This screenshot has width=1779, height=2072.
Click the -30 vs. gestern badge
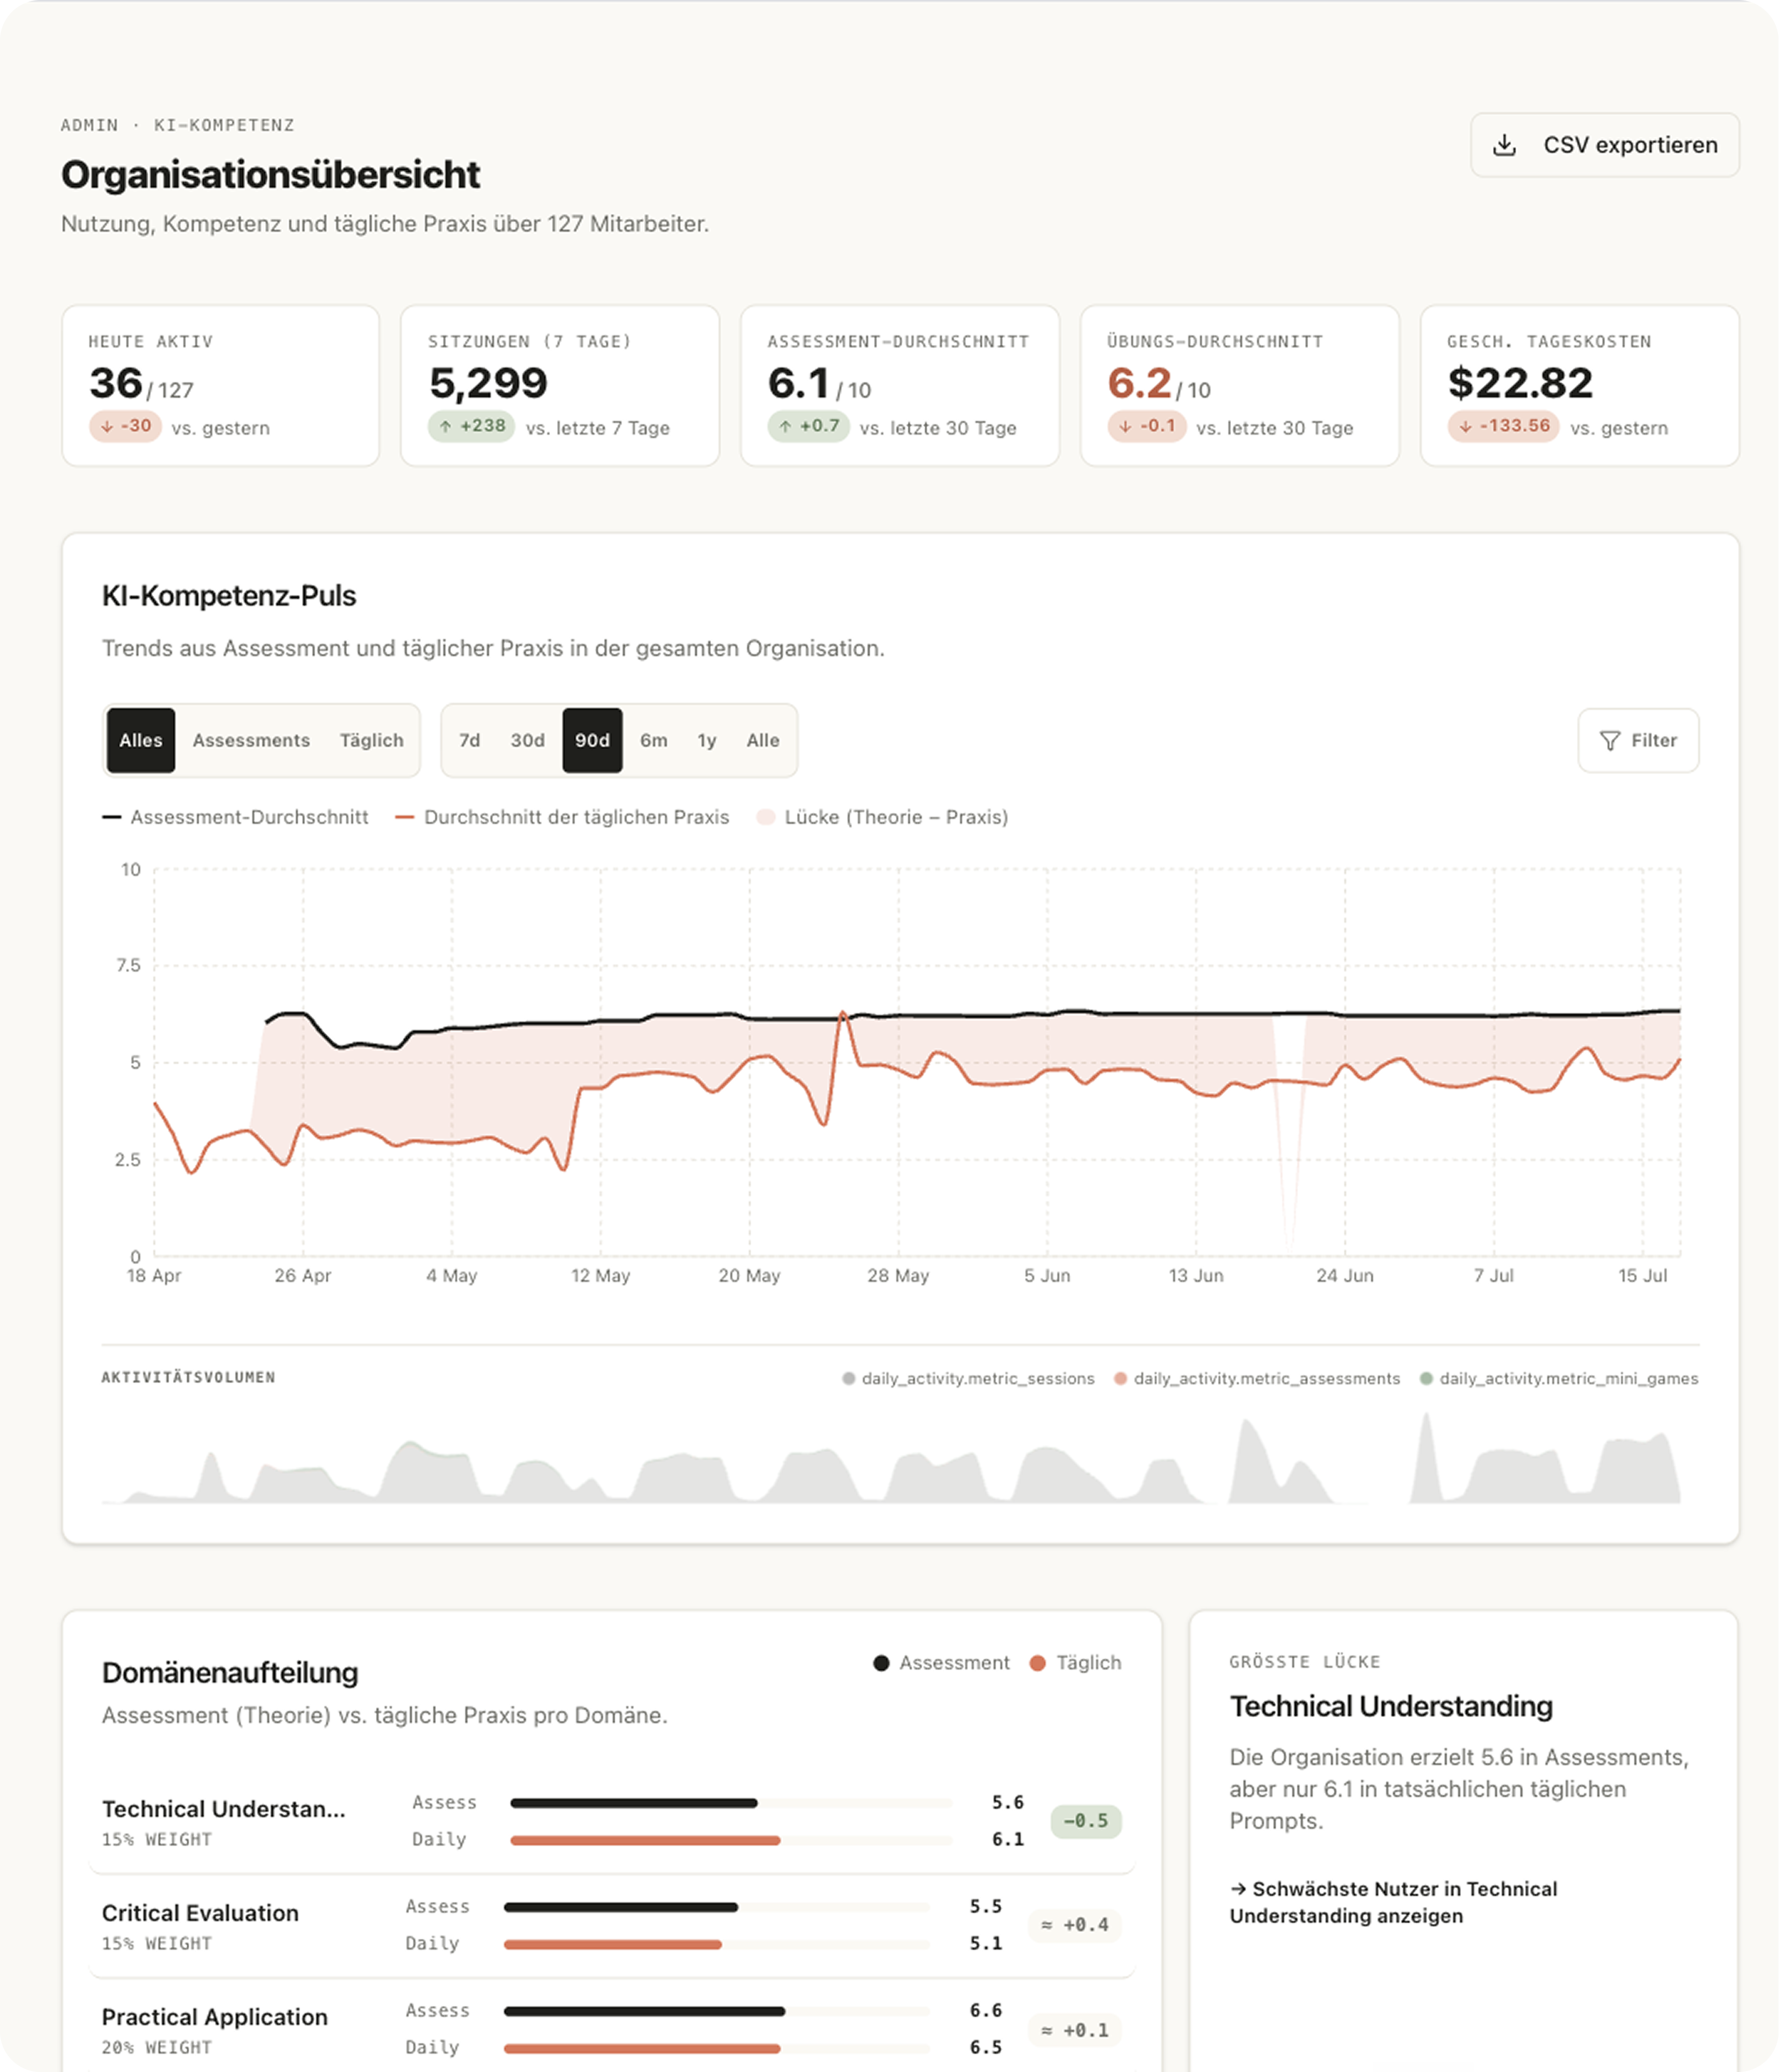click(x=126, y=426)
